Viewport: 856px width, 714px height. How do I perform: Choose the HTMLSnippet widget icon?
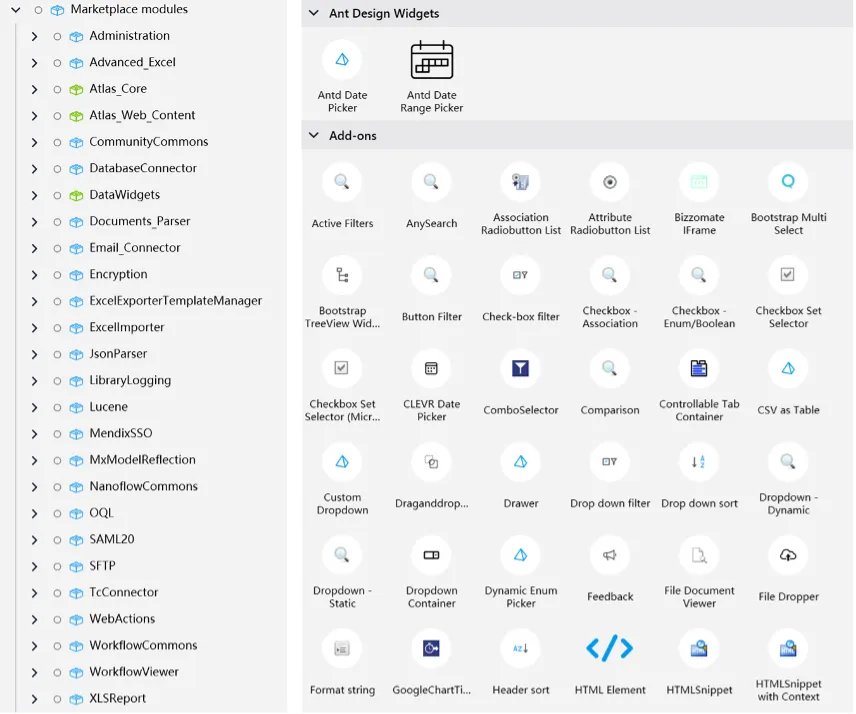pyautogui.click(x=699, y=648)
